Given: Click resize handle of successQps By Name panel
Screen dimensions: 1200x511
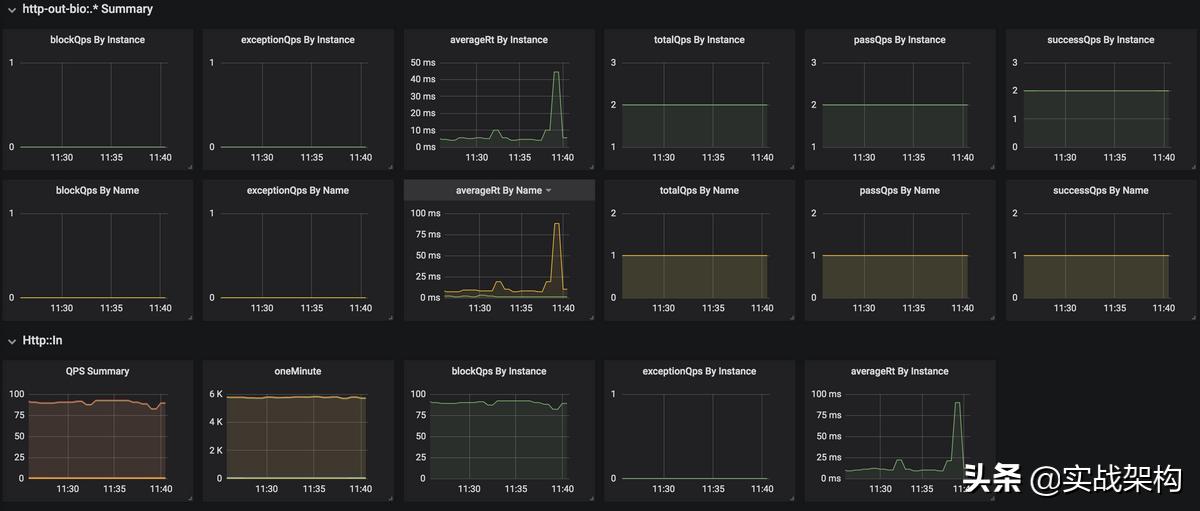Looking at the screenshot, I should [1191, 317].
